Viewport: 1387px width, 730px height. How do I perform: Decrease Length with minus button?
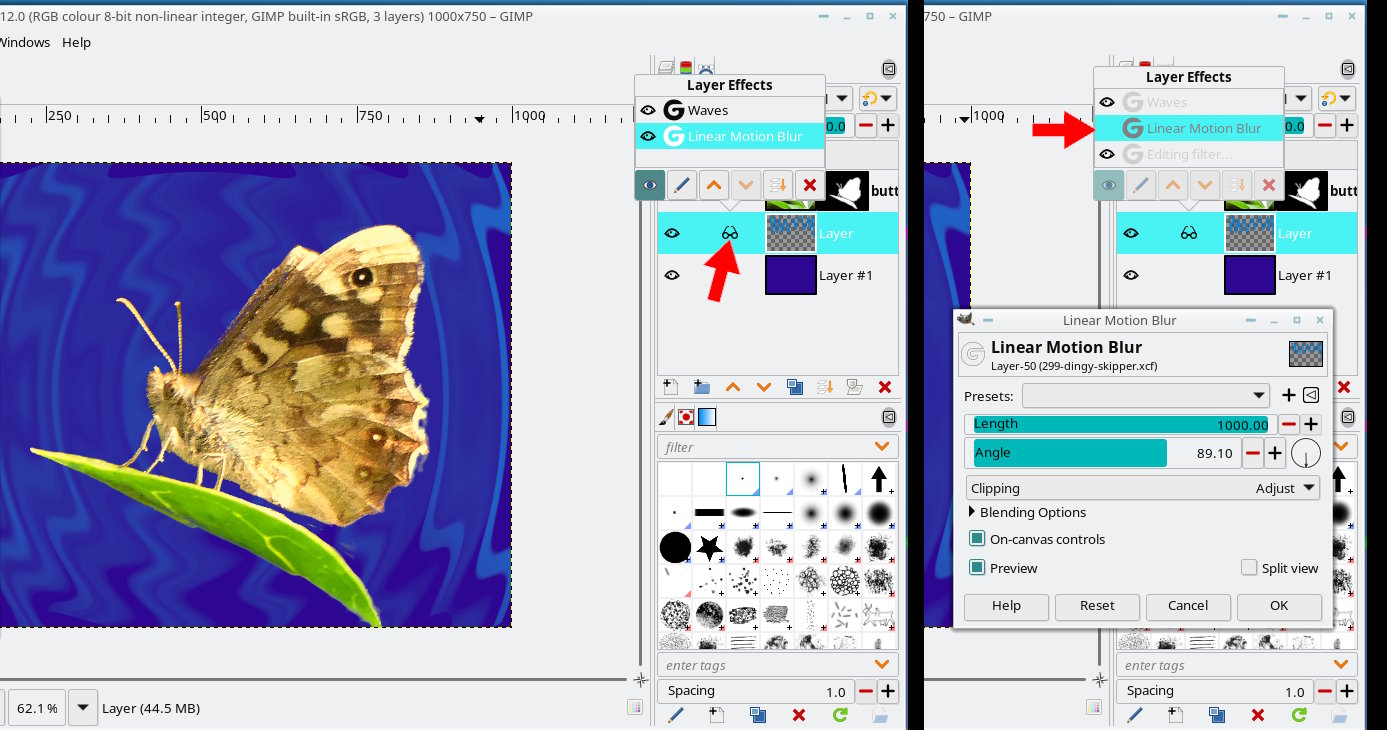coord(1289,424)
